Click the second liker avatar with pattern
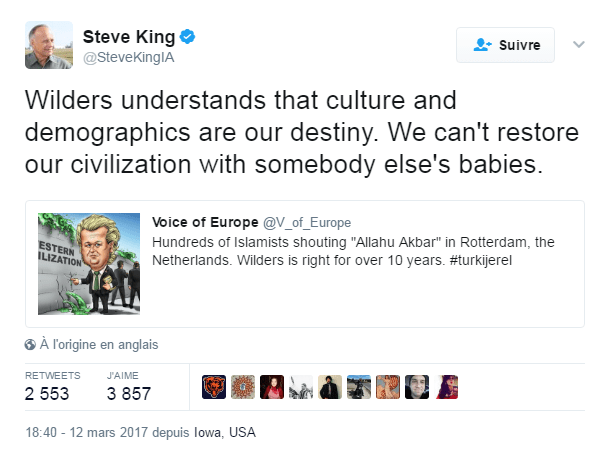This screenshot has height=450, width=607. point(243,387)
